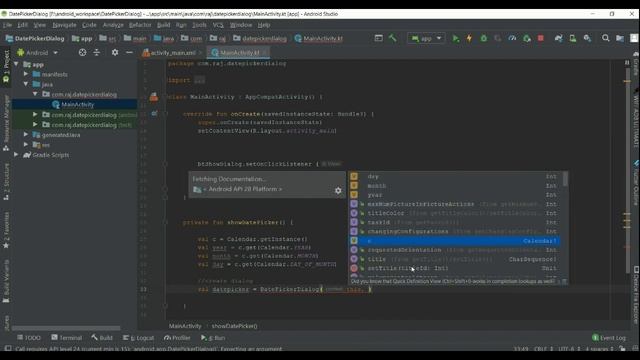640x360 pixels.
Task: Click showDatePicker() in editor breadcrumb
Action: pos(234,326)
